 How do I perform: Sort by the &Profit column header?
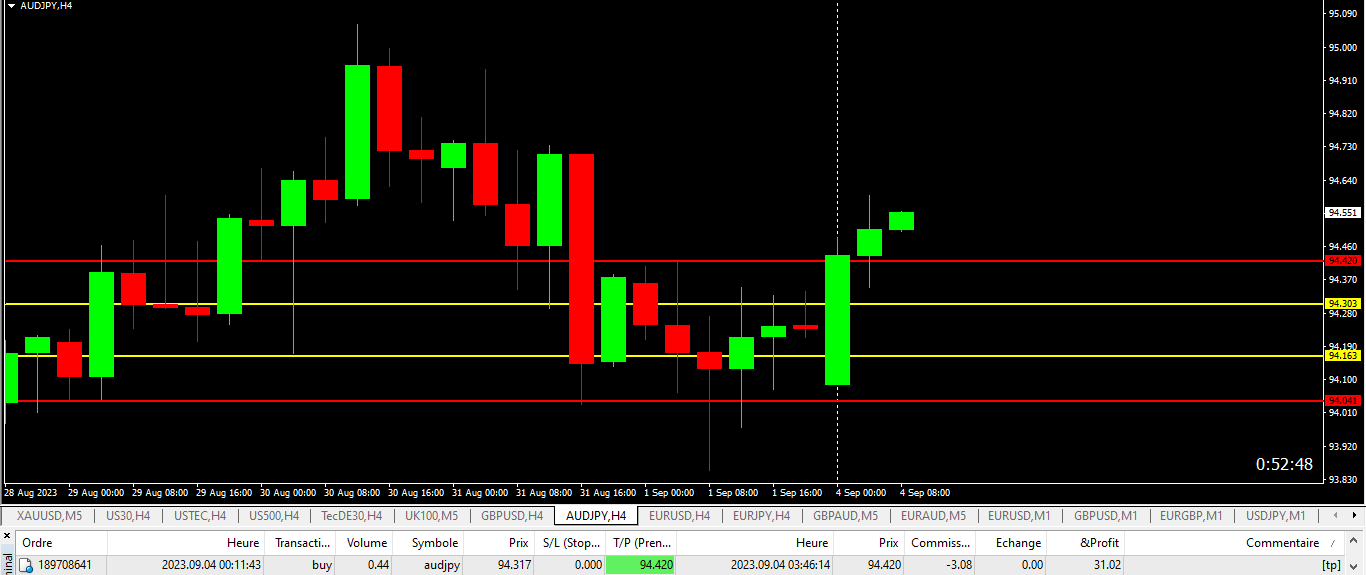point(1085,543)
